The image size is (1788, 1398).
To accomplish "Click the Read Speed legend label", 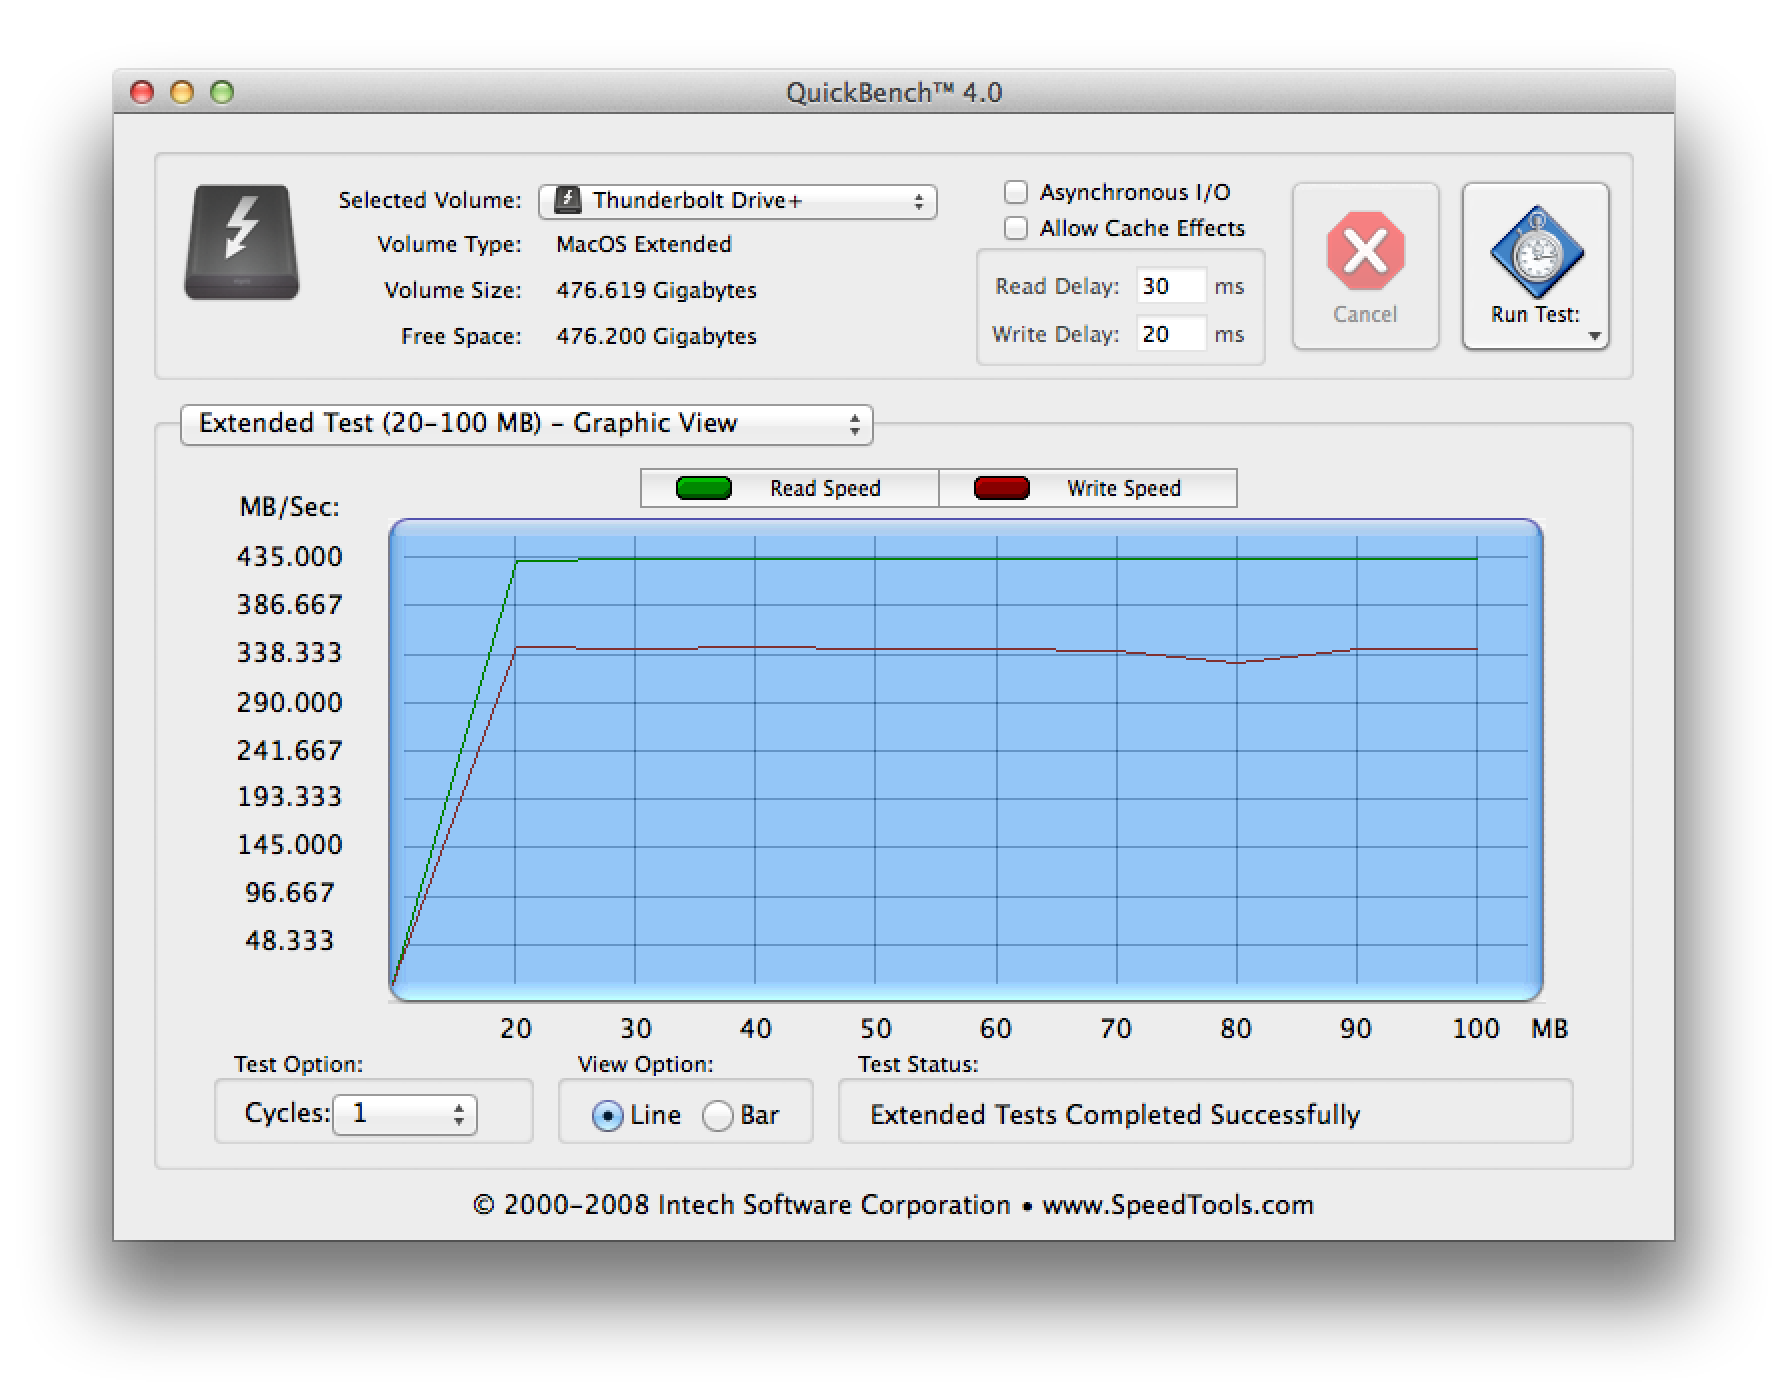I will 825,488.
